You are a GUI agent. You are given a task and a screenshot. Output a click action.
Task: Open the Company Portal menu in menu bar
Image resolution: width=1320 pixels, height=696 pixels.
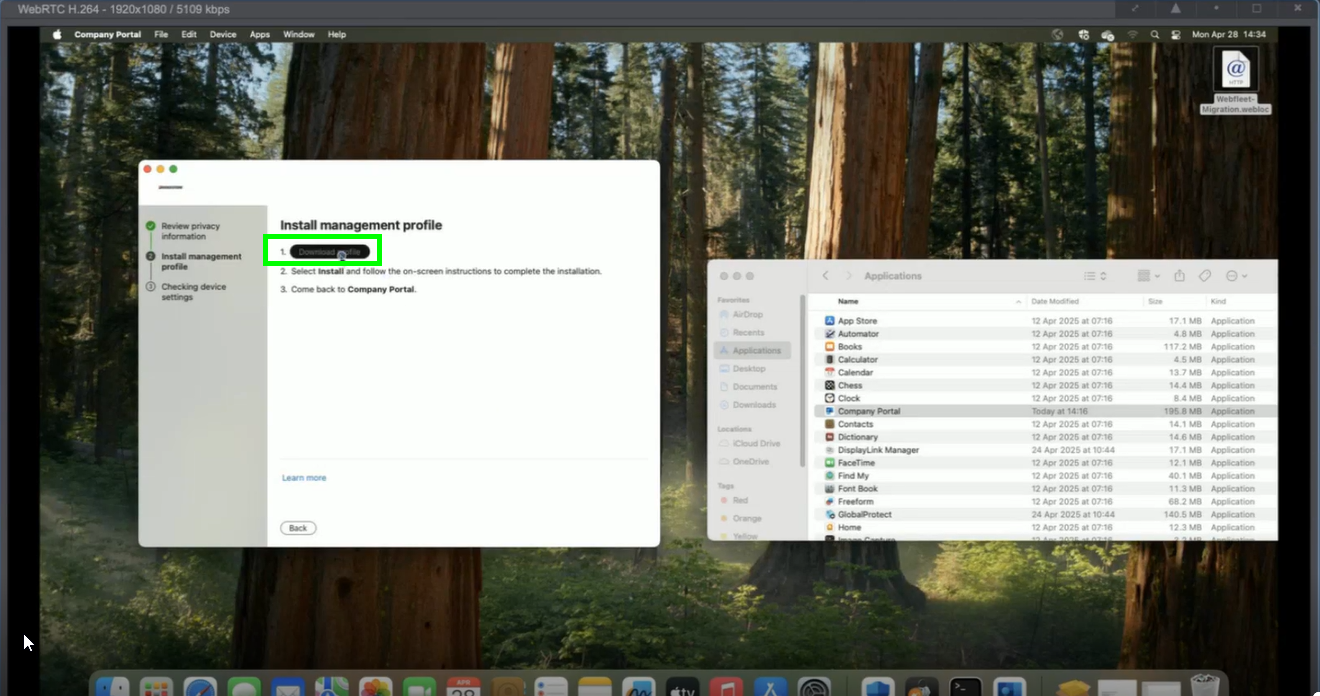point(108,34)
